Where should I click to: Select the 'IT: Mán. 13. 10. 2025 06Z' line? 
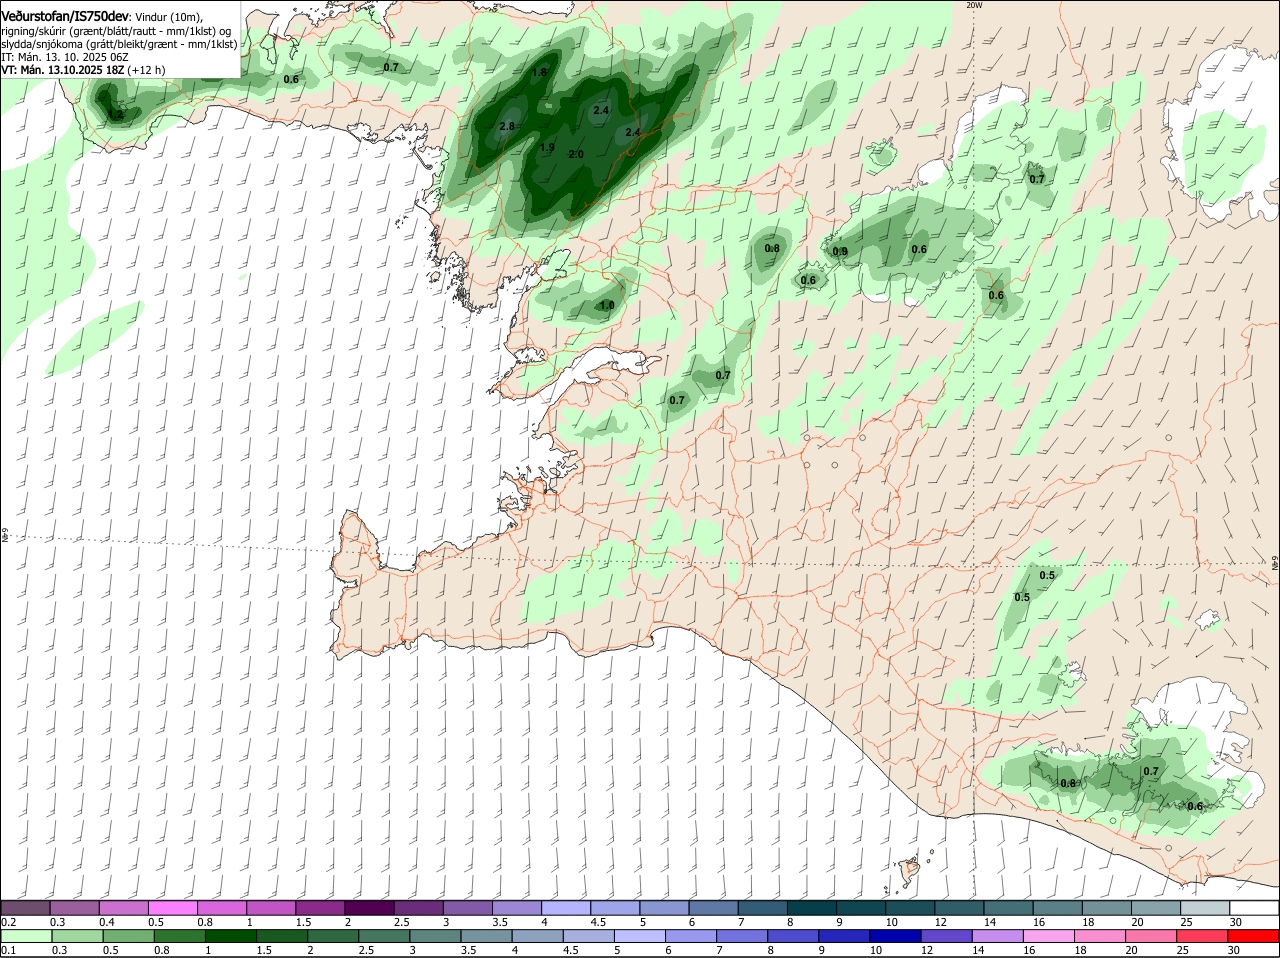click(65, 57)
